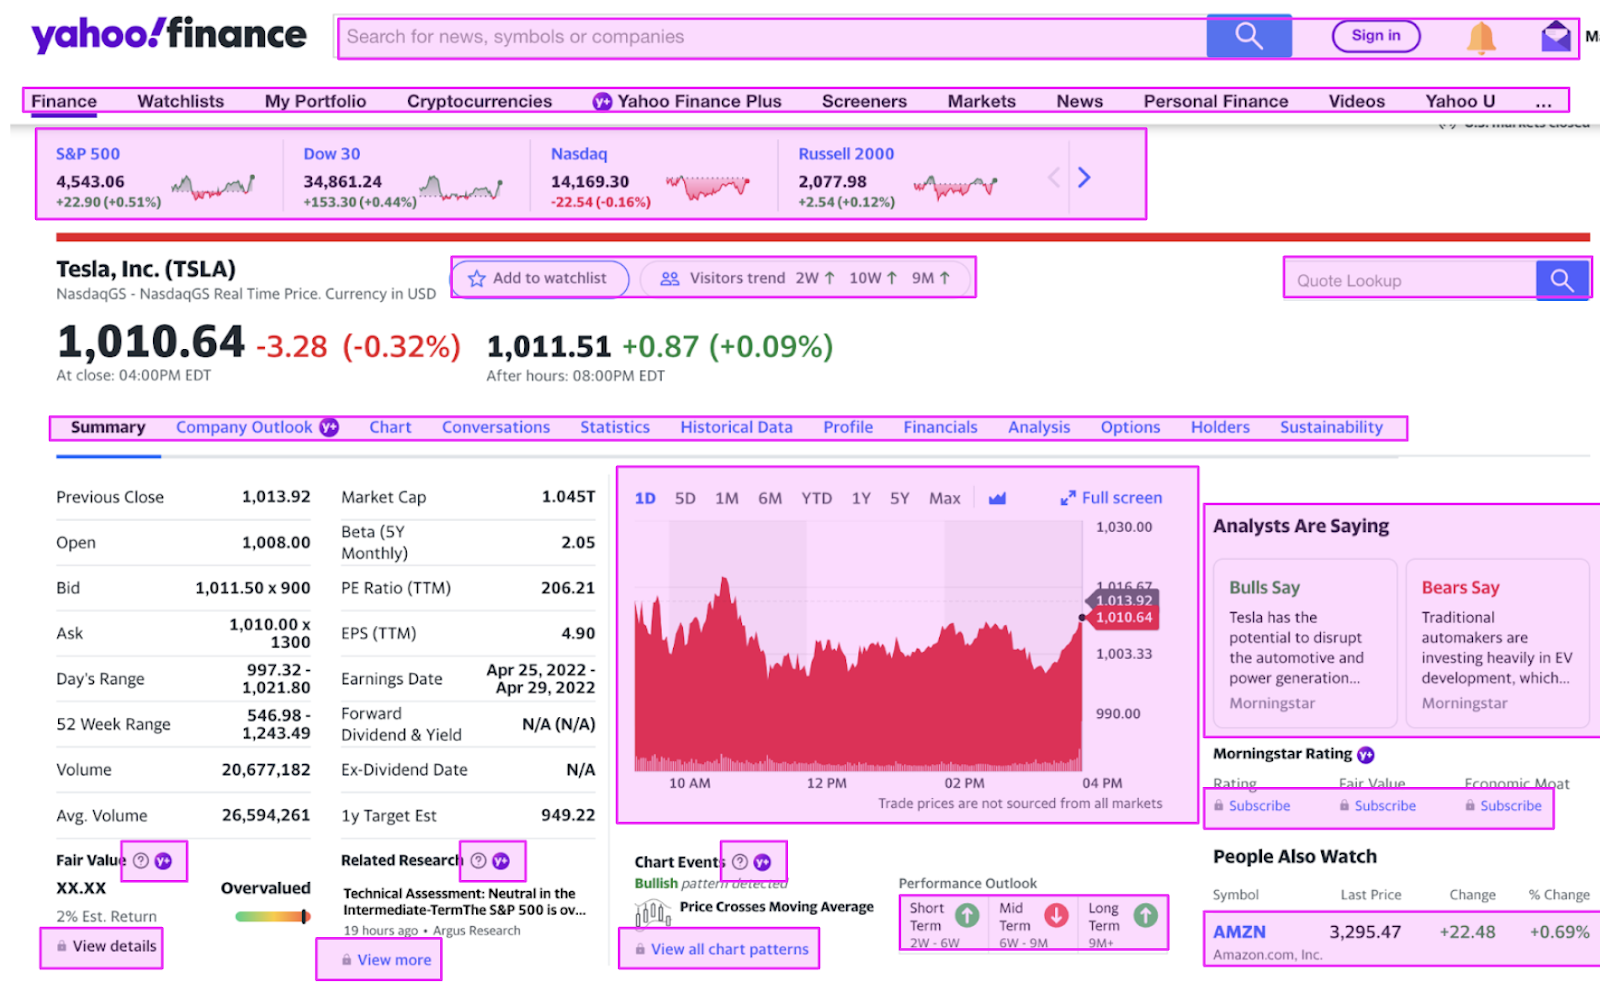The image size is (1600, 1007).
Task: Click Chart Events help question icon
Action: (x=740, y=861)
